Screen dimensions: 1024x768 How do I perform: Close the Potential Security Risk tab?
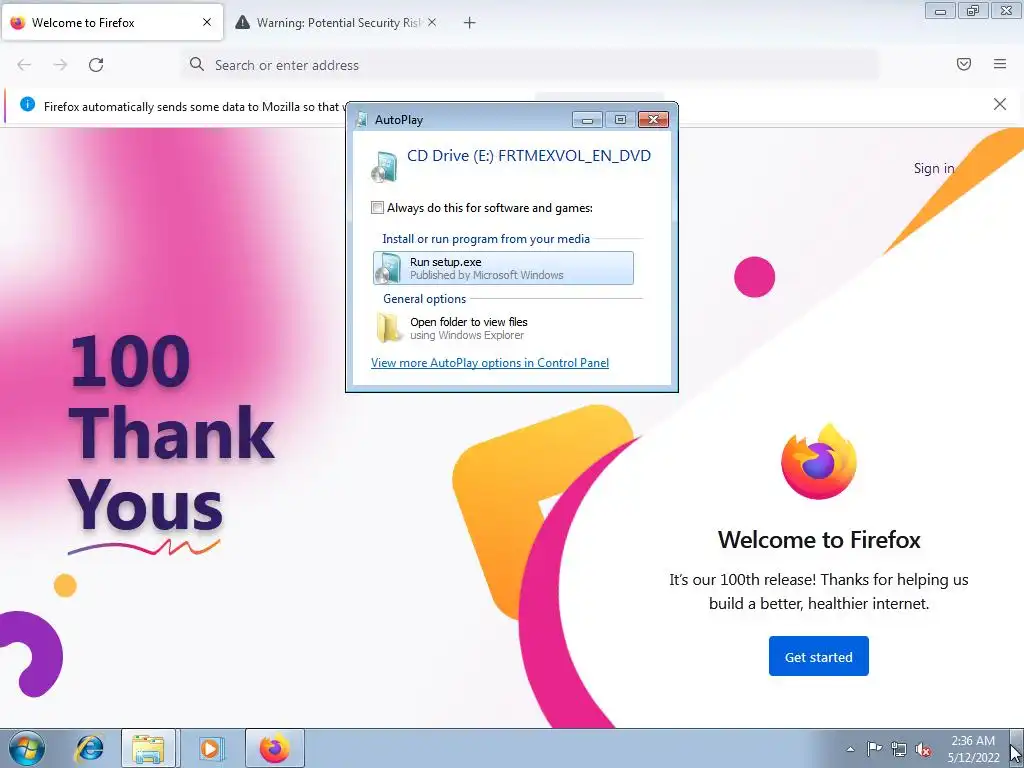pyautogui.click(x=432, y=22)
